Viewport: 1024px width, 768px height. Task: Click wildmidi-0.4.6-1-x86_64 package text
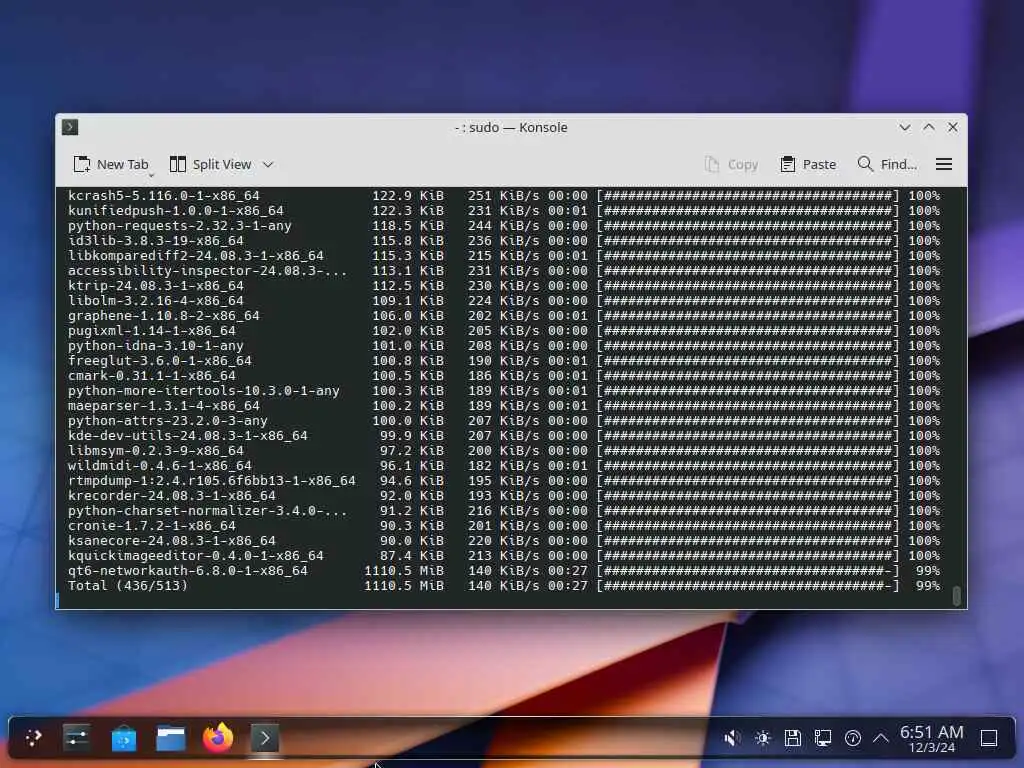(x=160, y=466)
